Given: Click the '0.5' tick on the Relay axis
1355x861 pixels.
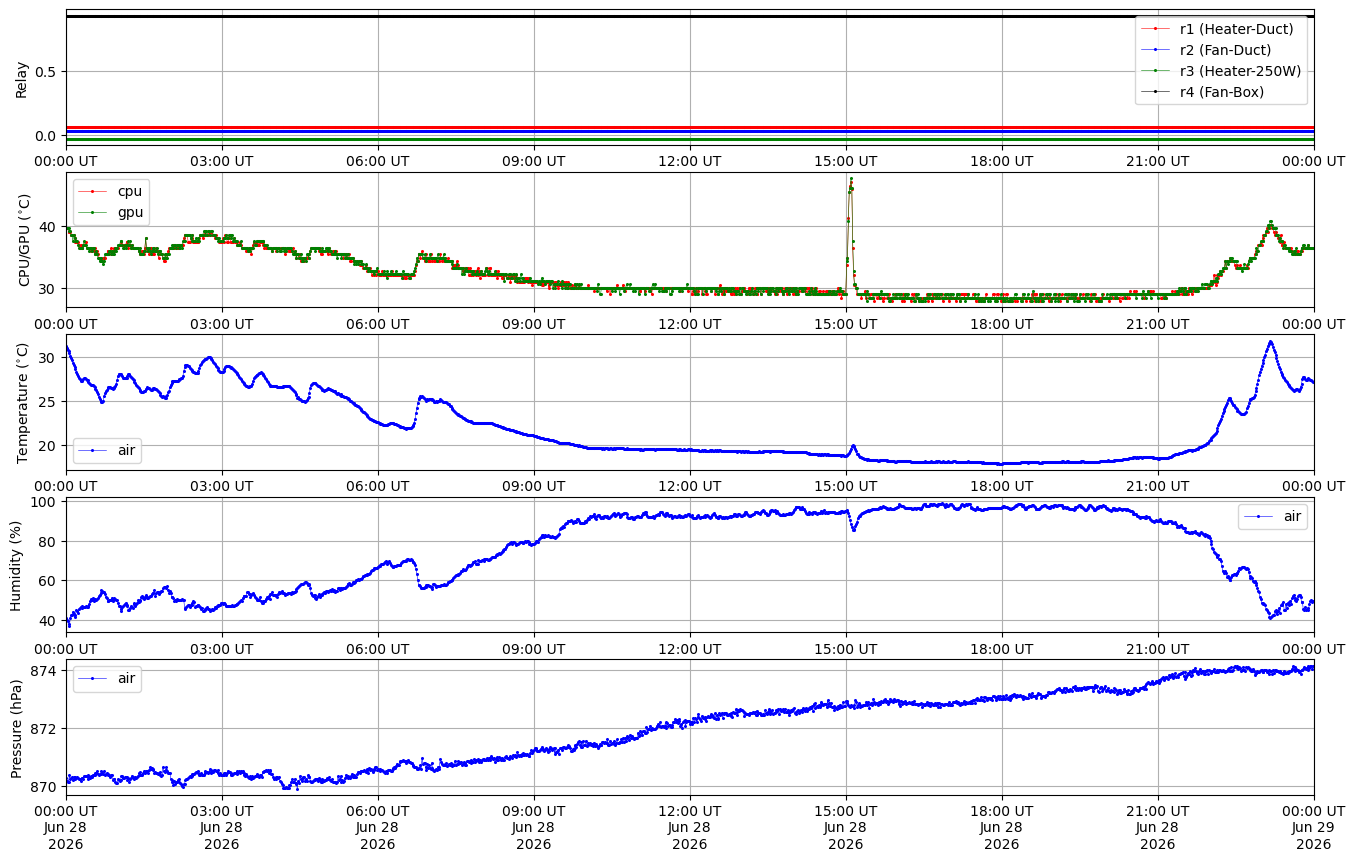Looking at the screenshot, I should tap(47, 72).
